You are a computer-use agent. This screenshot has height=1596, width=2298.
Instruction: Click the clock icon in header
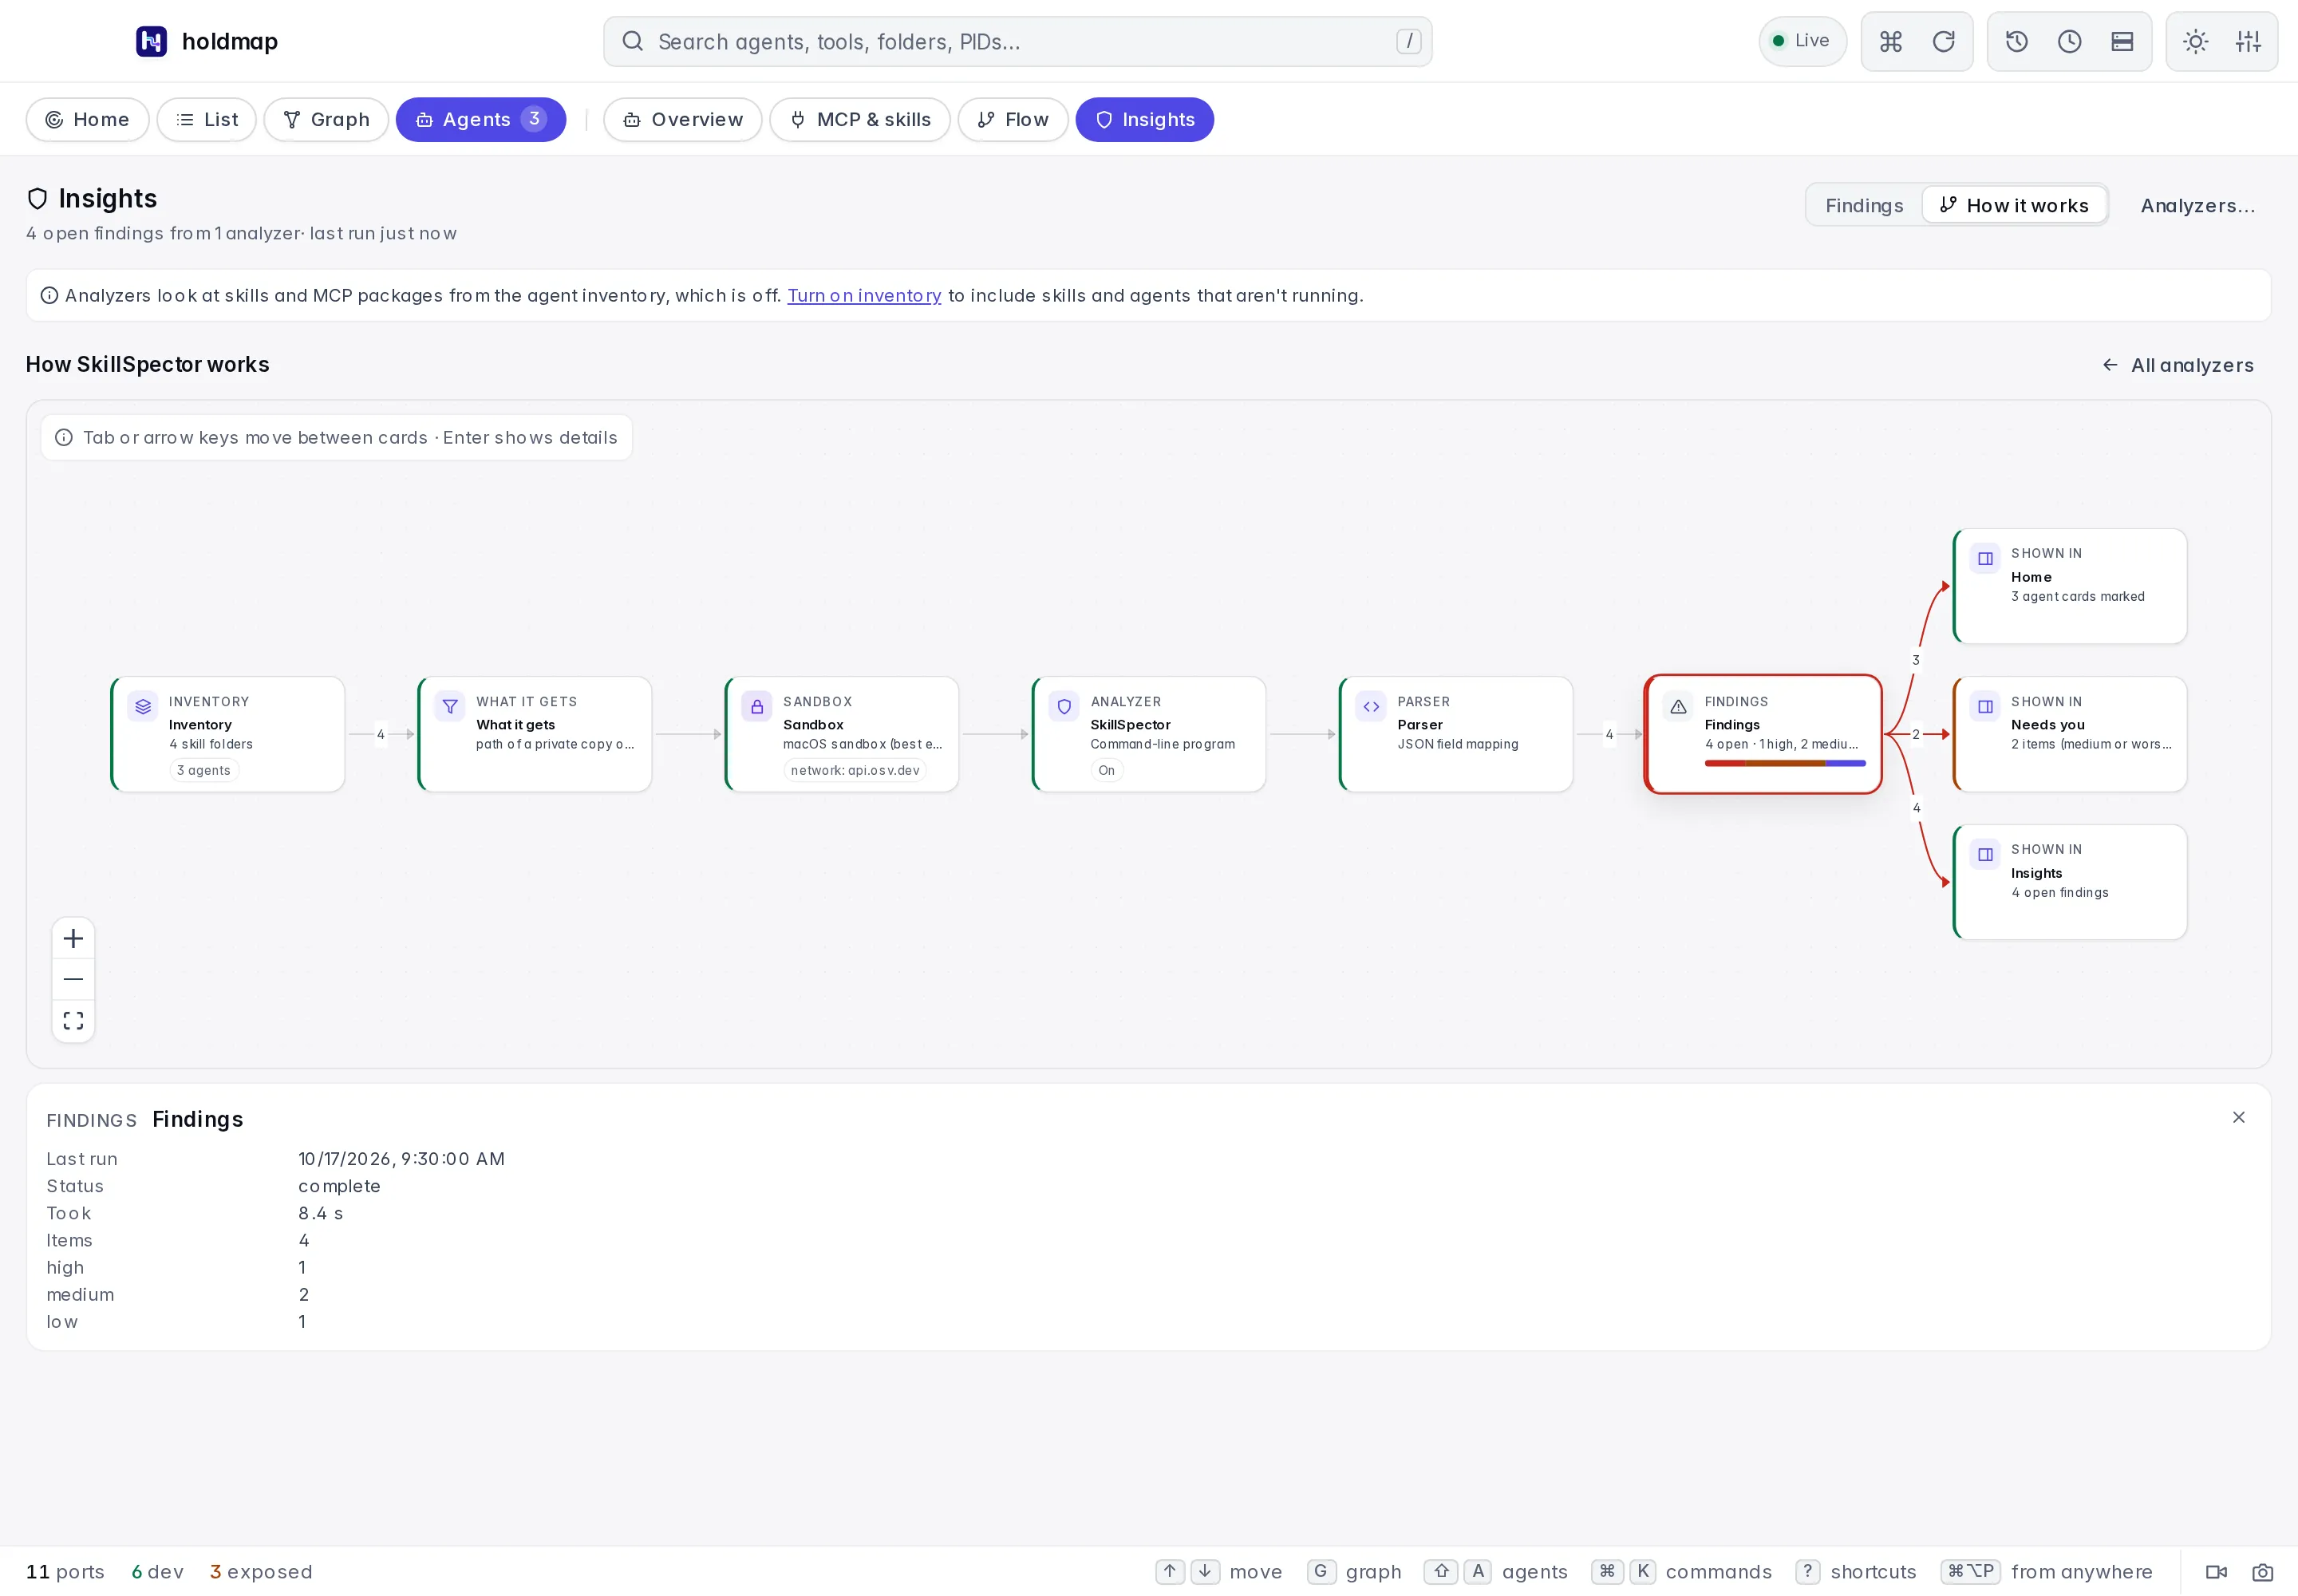point(2069,41)
